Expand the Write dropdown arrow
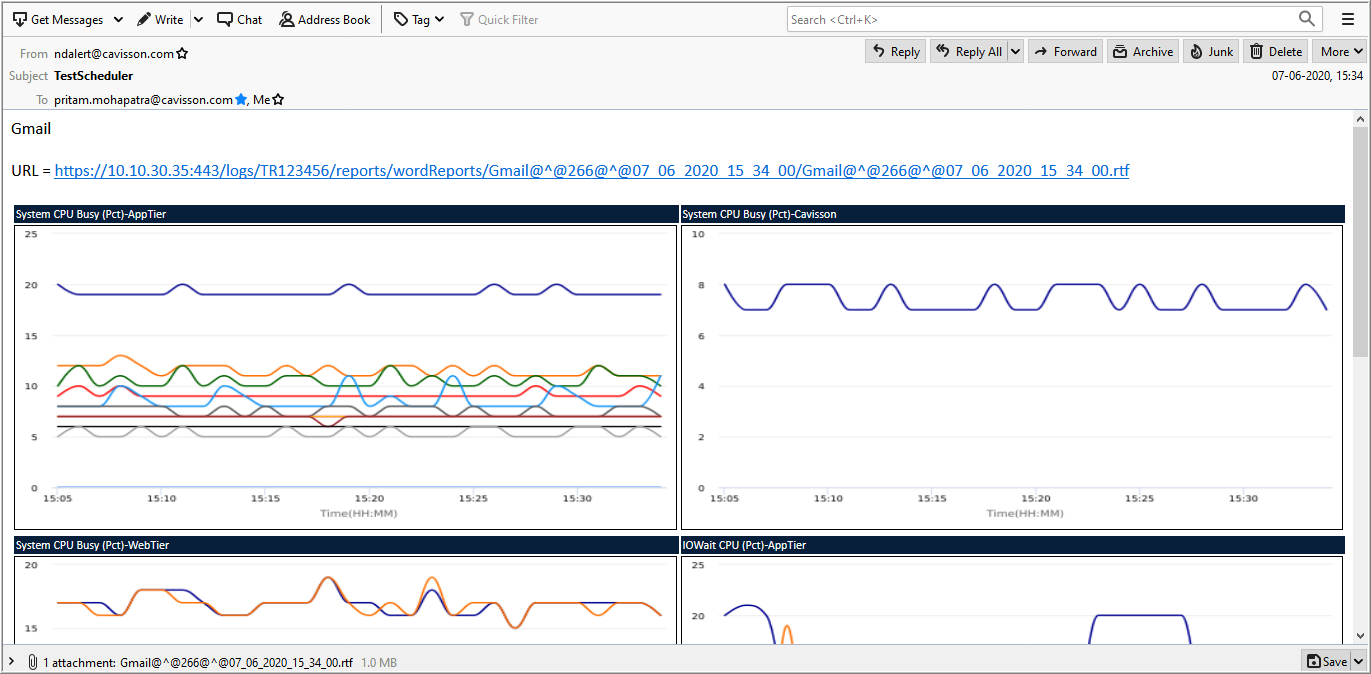This screenshot has height=674, width=1371. click(x=198, y=19)
